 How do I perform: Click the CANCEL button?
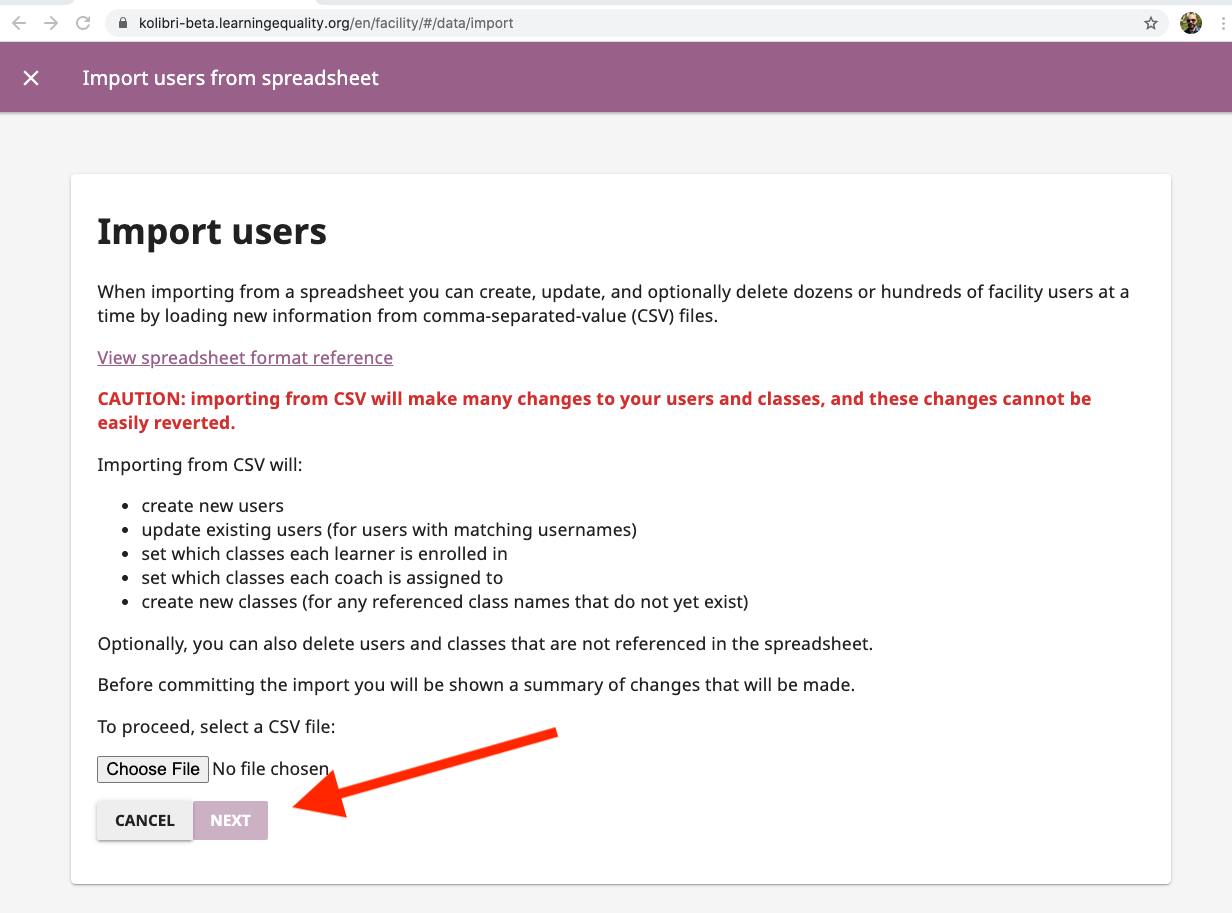(144, 820)
